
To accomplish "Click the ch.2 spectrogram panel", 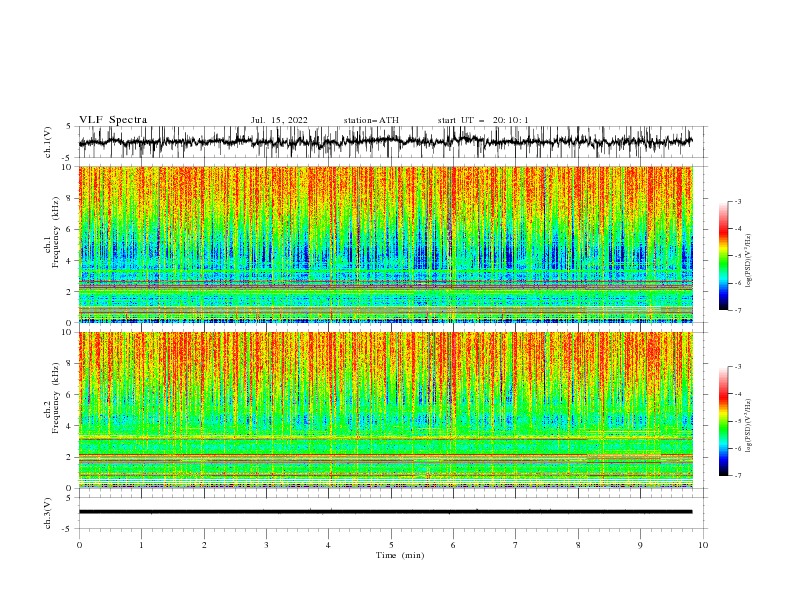I will [385, 410].
